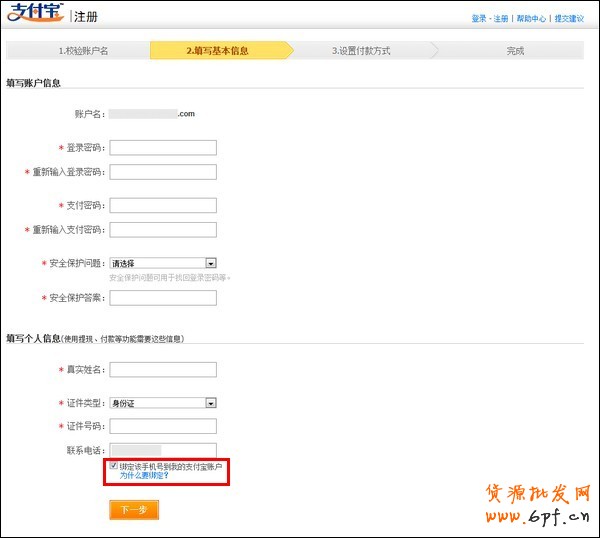Click the 完成 step tab
Screen dimensions: 600x538
click(514, 51)
